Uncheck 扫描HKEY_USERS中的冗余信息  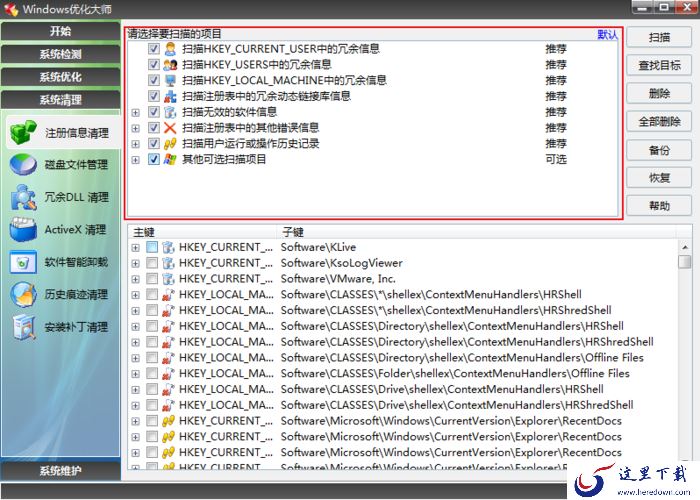point(154,65)
